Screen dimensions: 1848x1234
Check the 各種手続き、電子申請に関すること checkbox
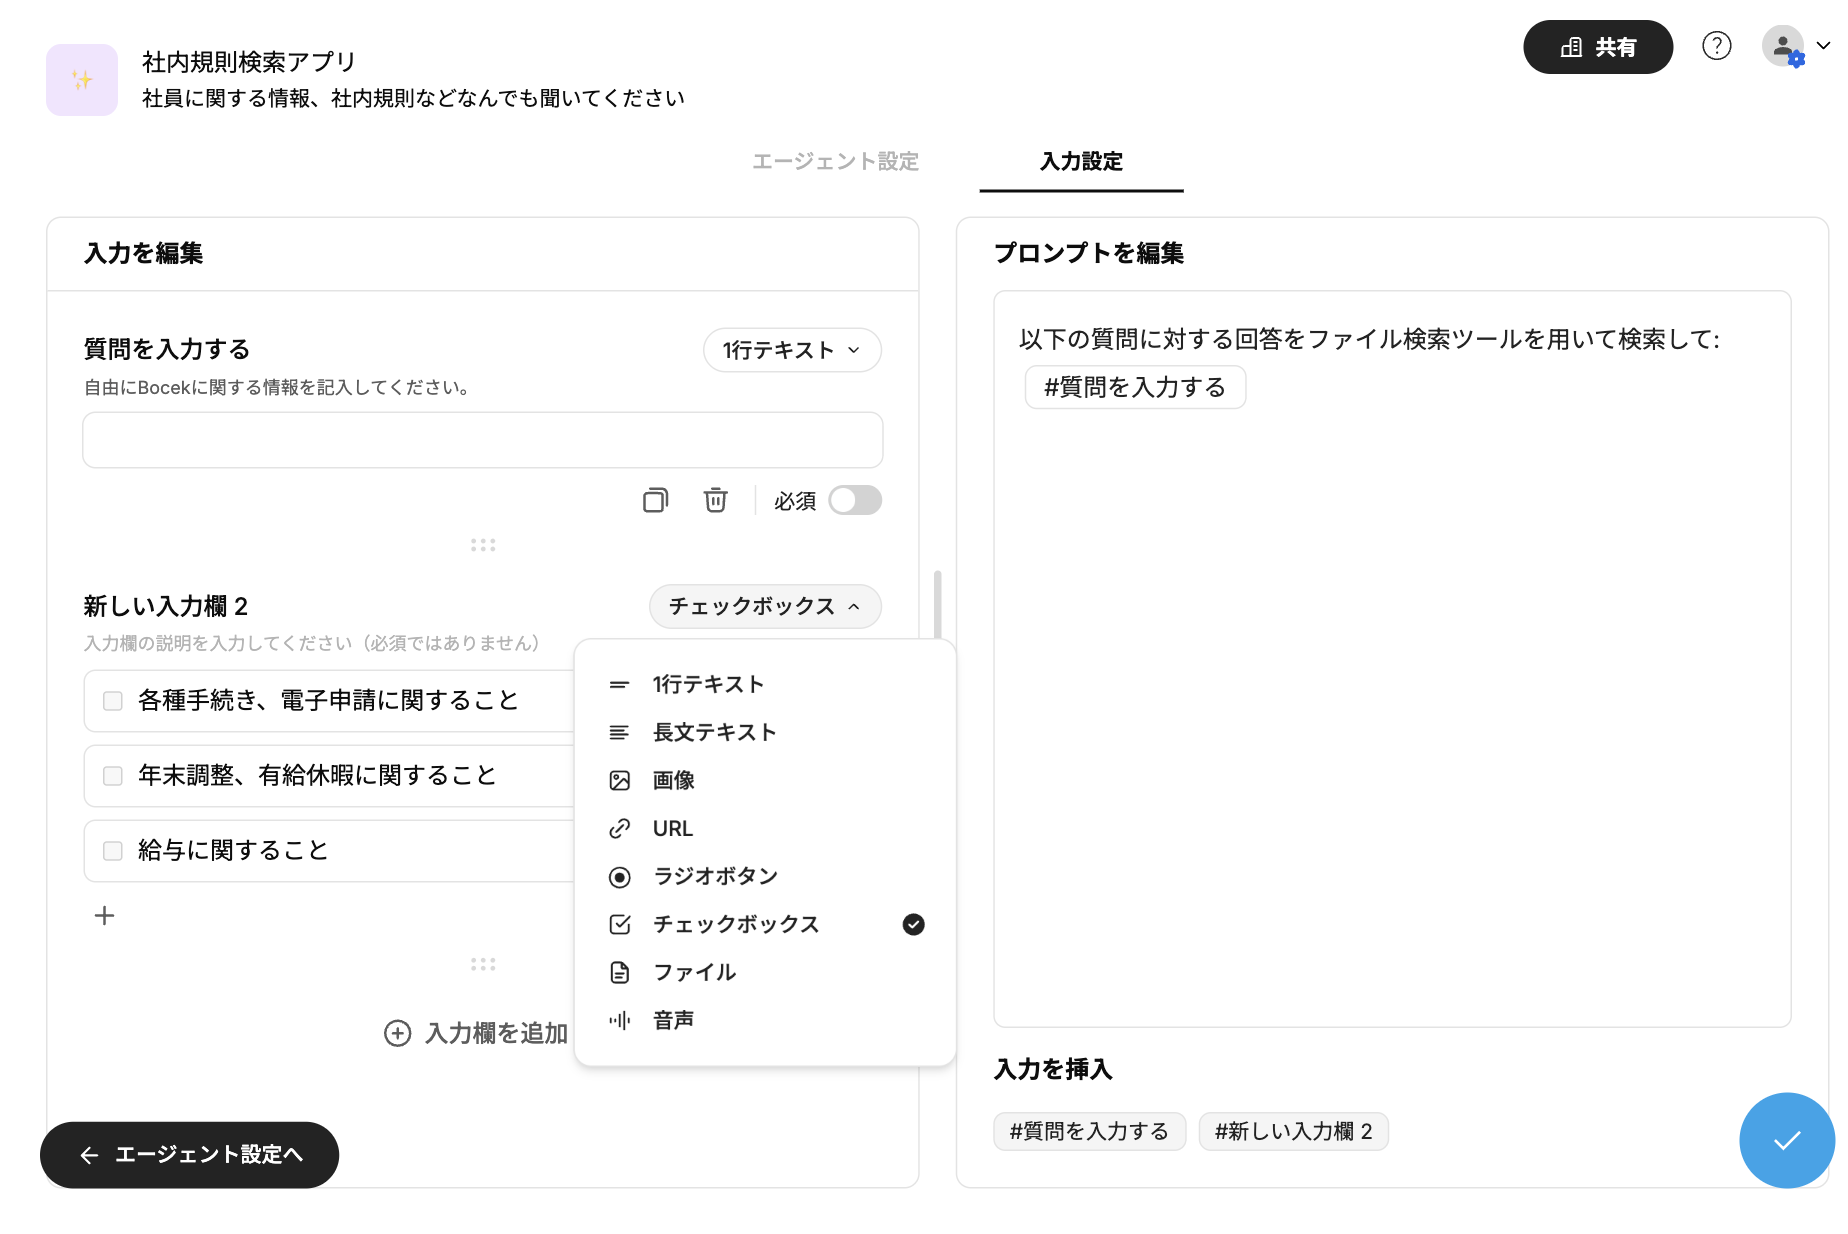pyautogui.click(x=113, y=701)
